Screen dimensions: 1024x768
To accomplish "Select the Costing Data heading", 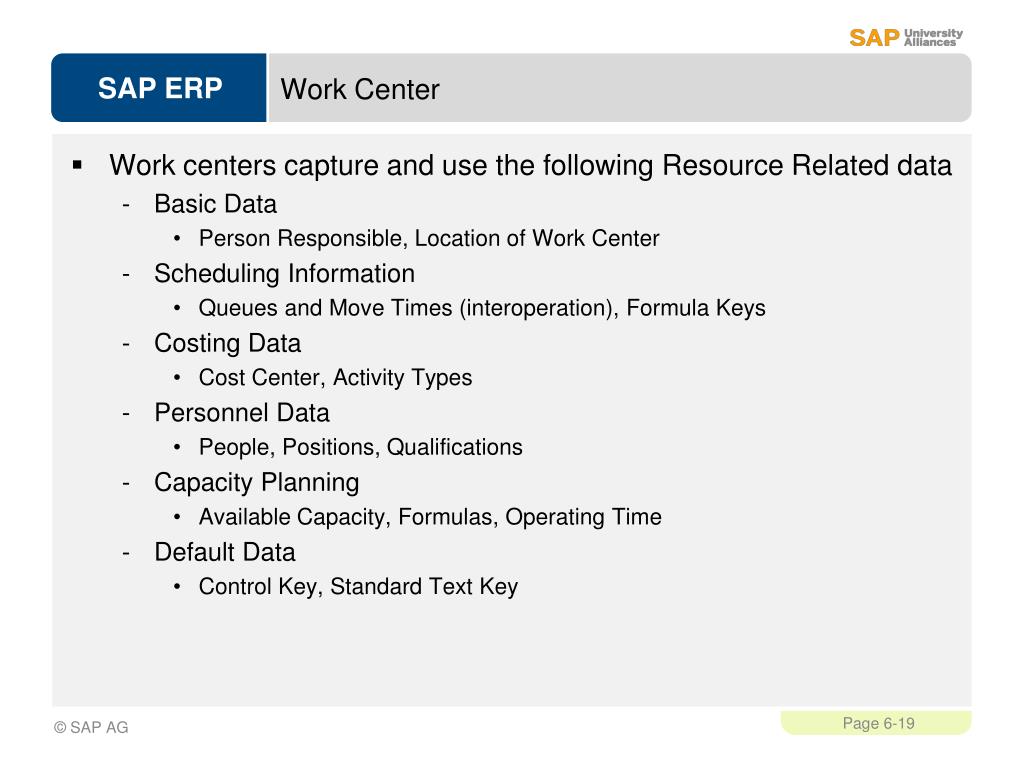I will [x=228, y=344].
